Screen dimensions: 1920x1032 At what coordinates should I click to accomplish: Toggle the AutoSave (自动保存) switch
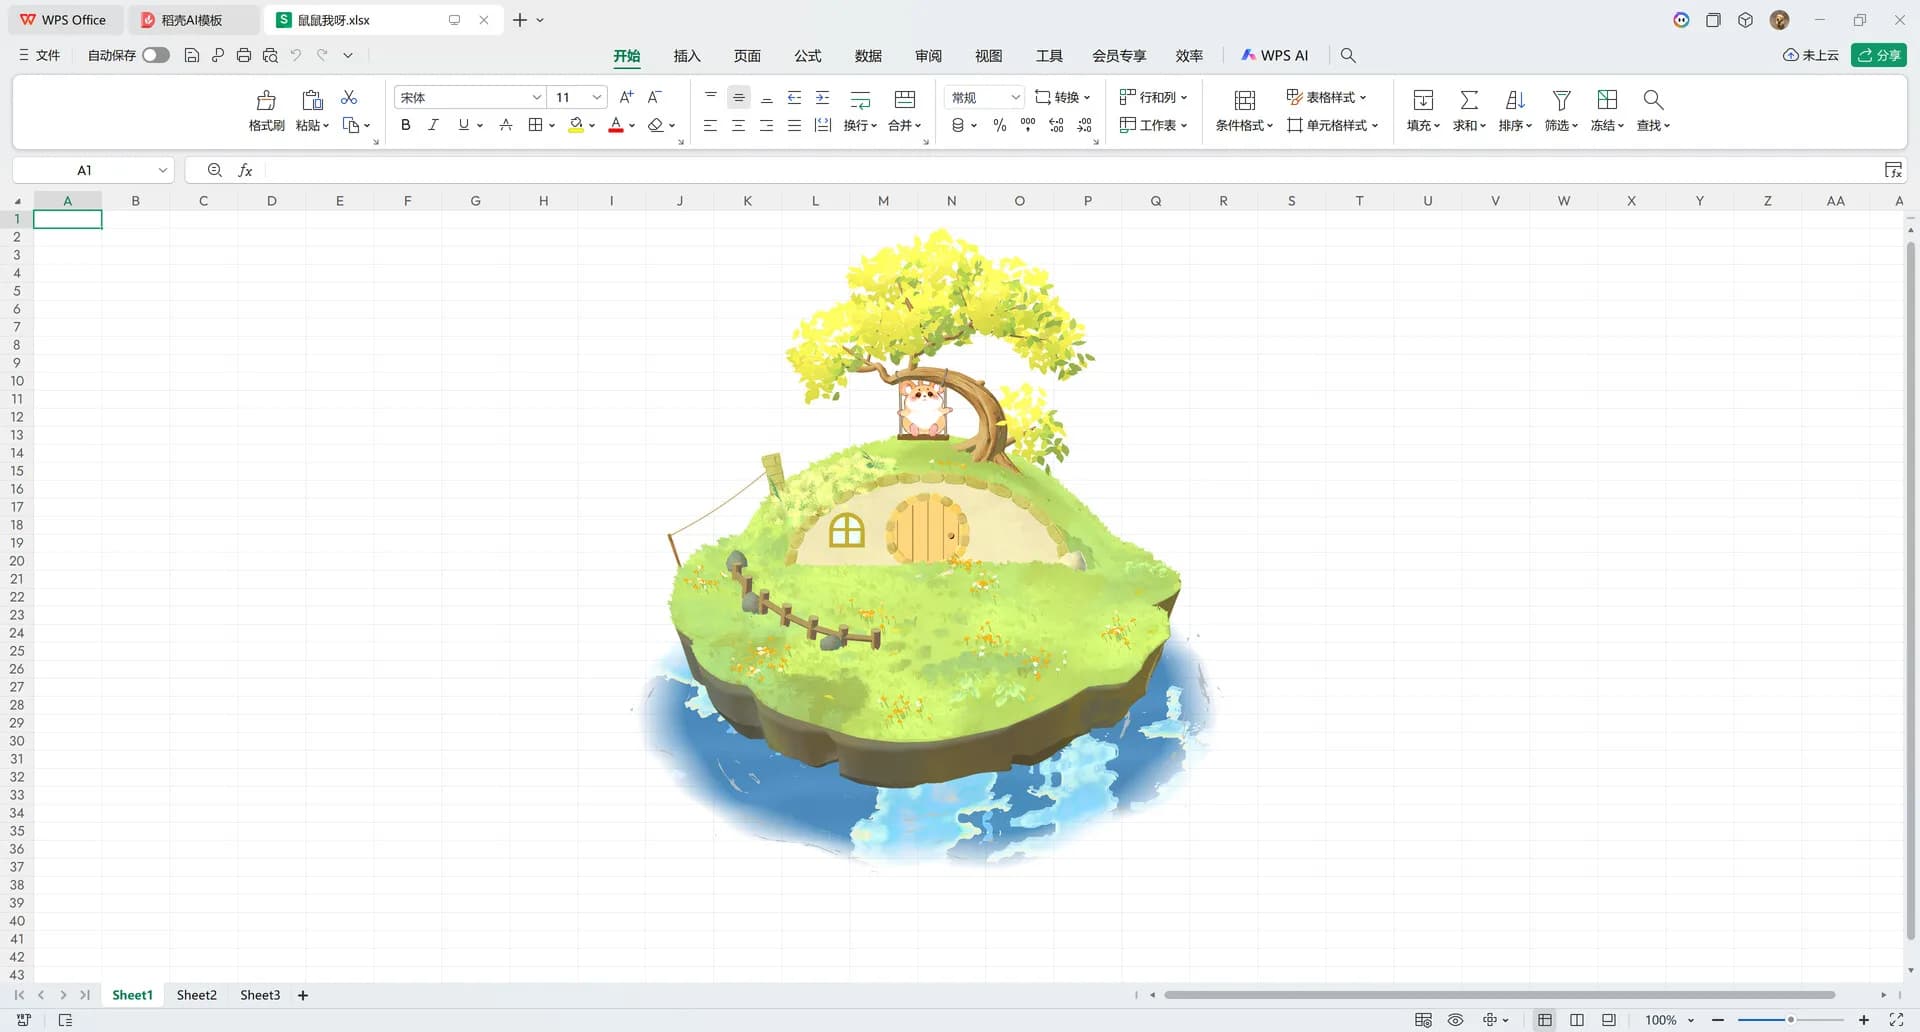coord(155,55)
